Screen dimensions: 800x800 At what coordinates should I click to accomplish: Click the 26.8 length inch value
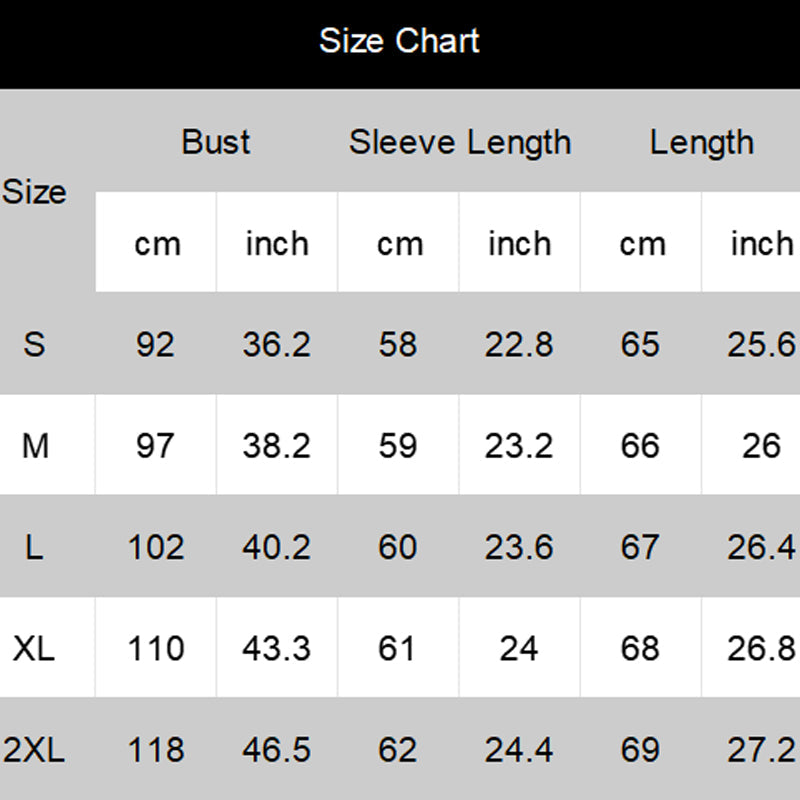pyautogui.click(x=761, y=648)
